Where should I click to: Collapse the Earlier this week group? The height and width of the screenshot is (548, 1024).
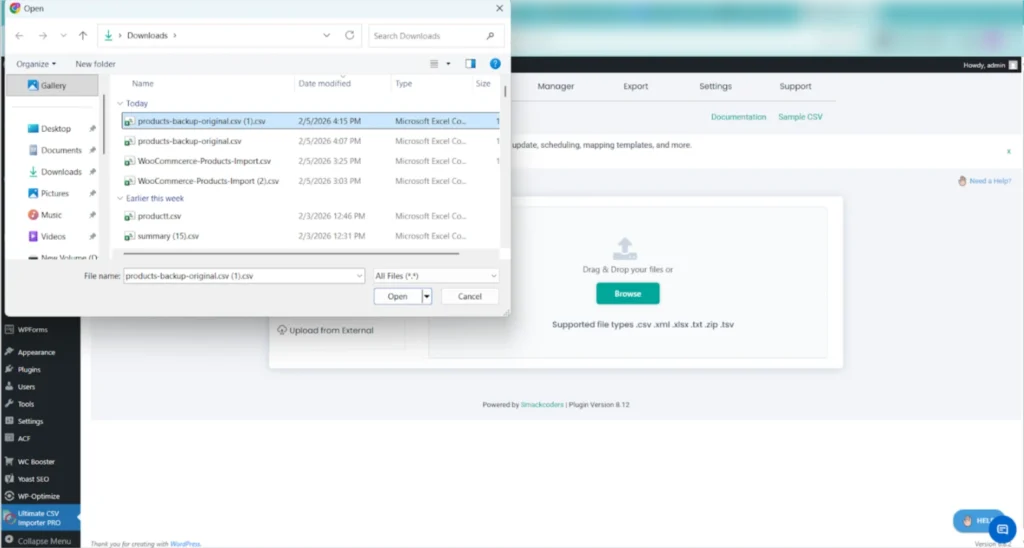pyautogui.click(x=120, y=199)
